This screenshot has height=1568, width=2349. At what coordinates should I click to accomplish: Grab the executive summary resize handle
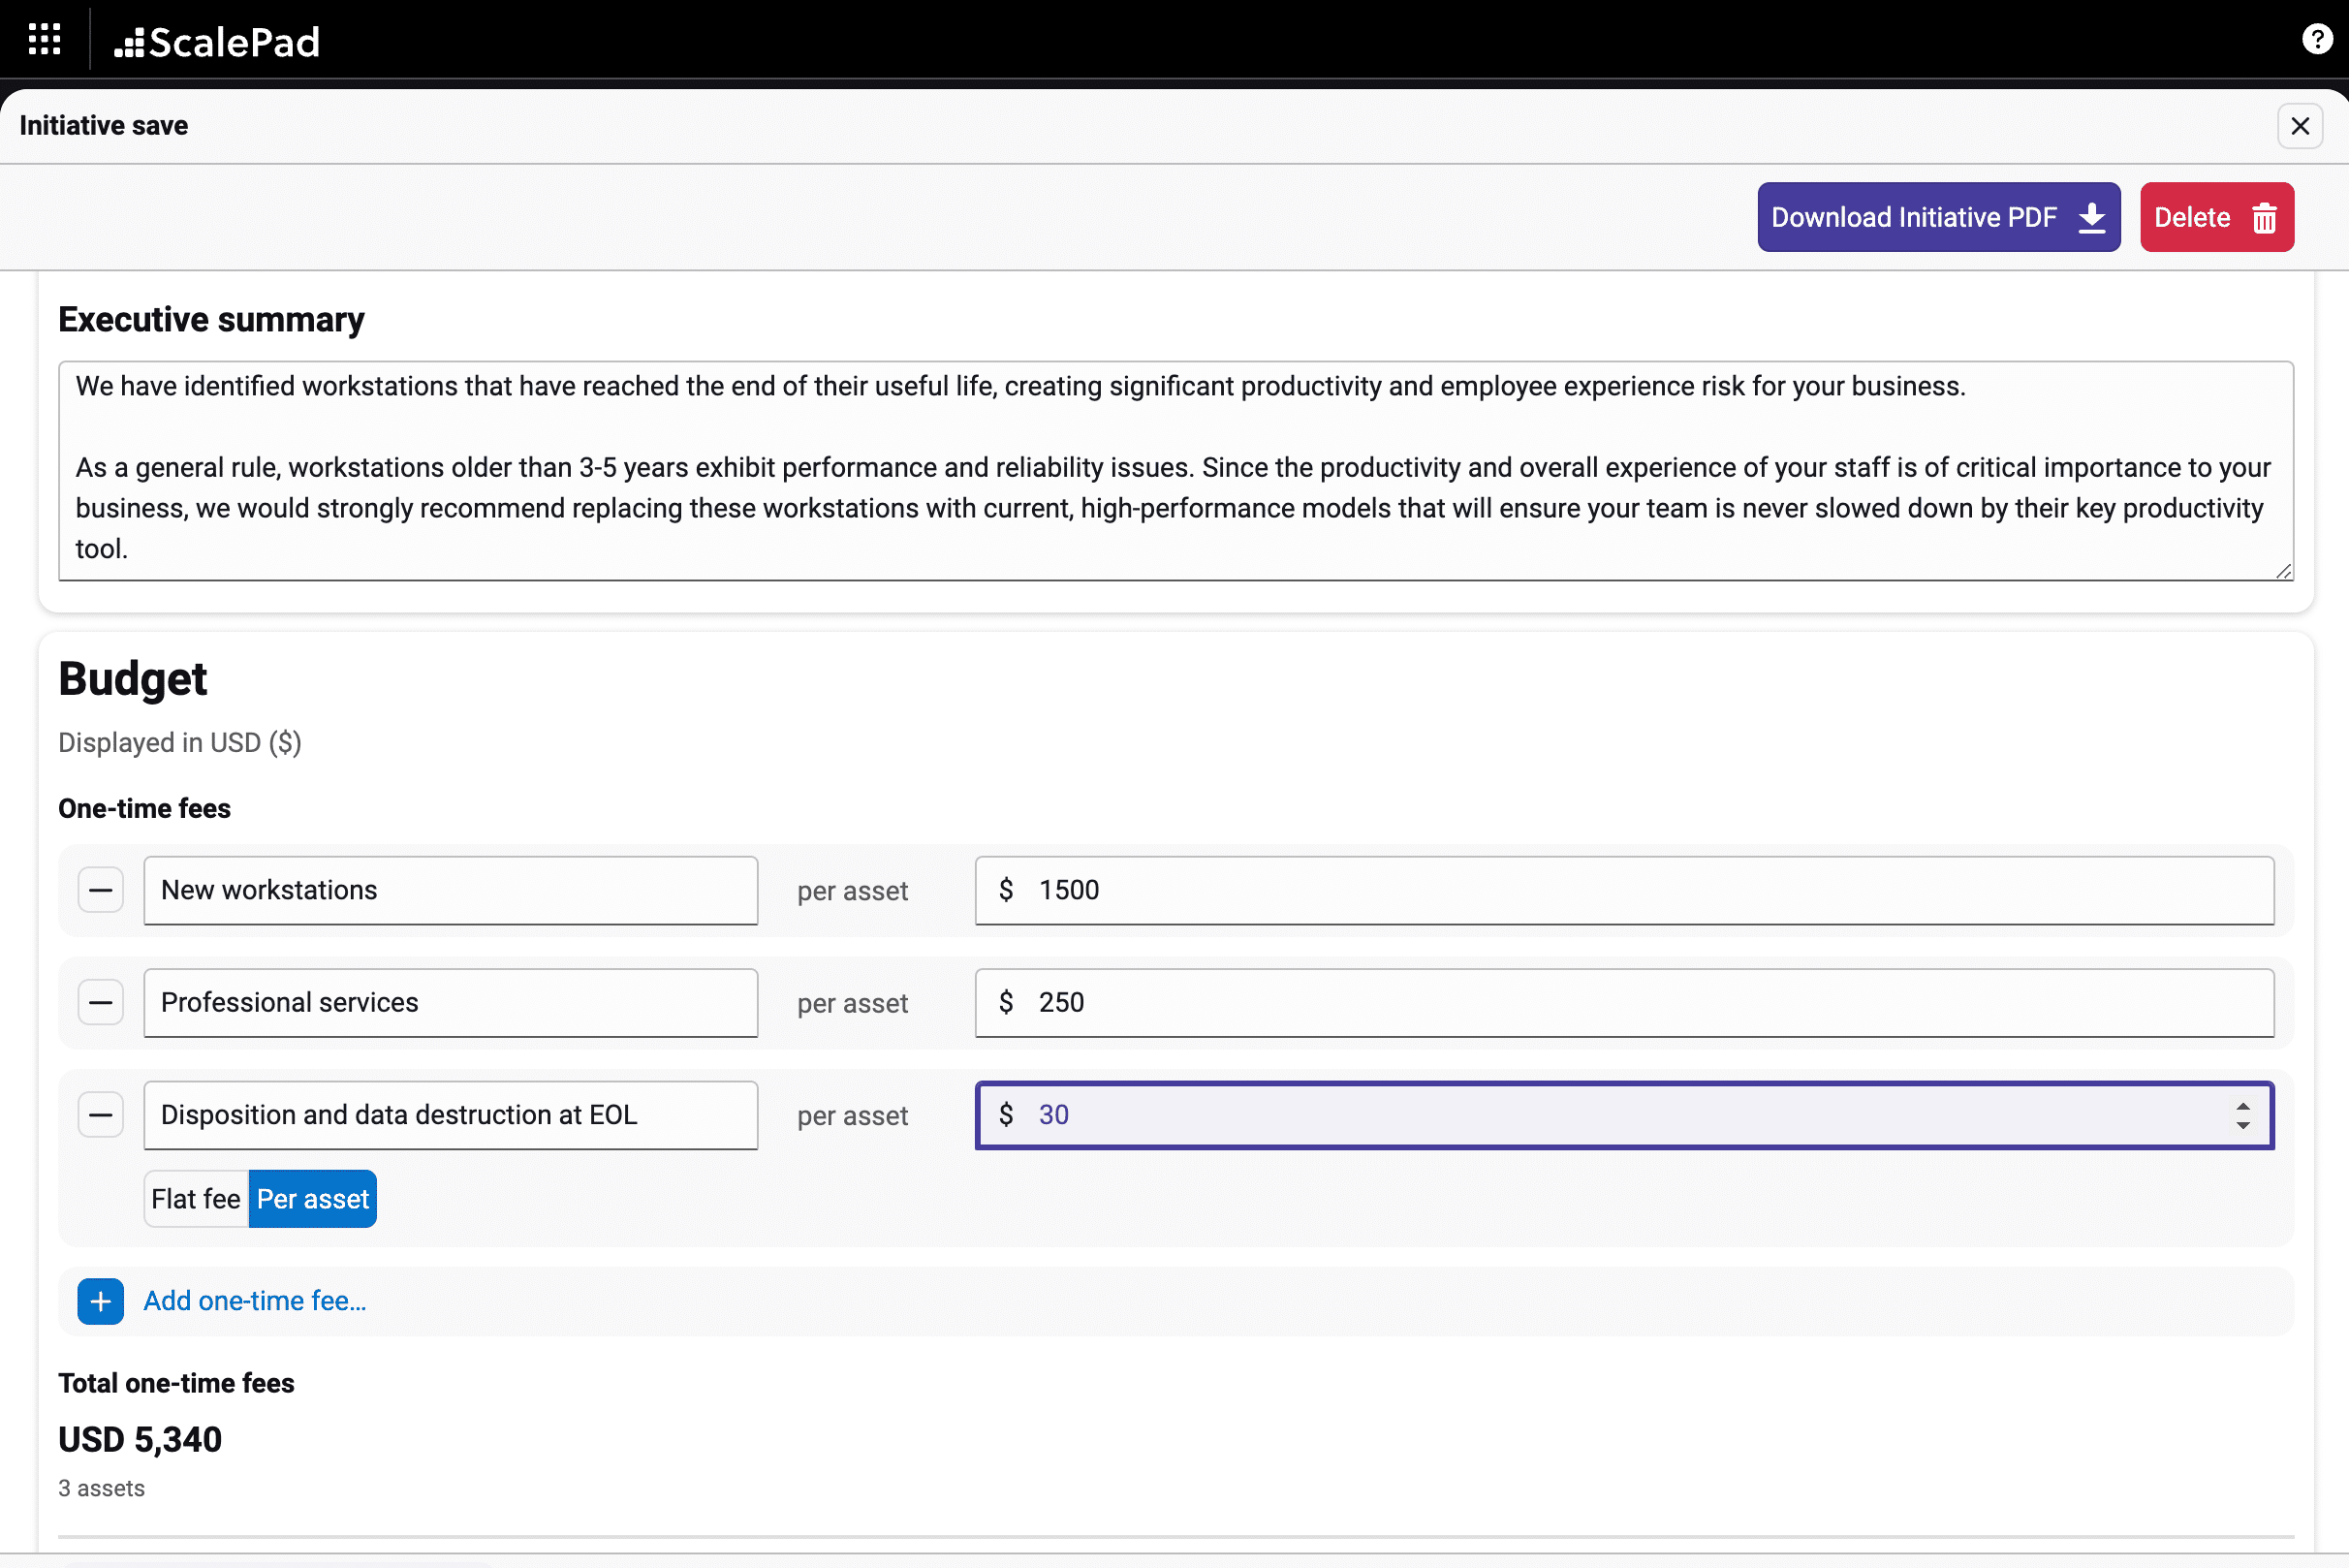pos(2283,571)
